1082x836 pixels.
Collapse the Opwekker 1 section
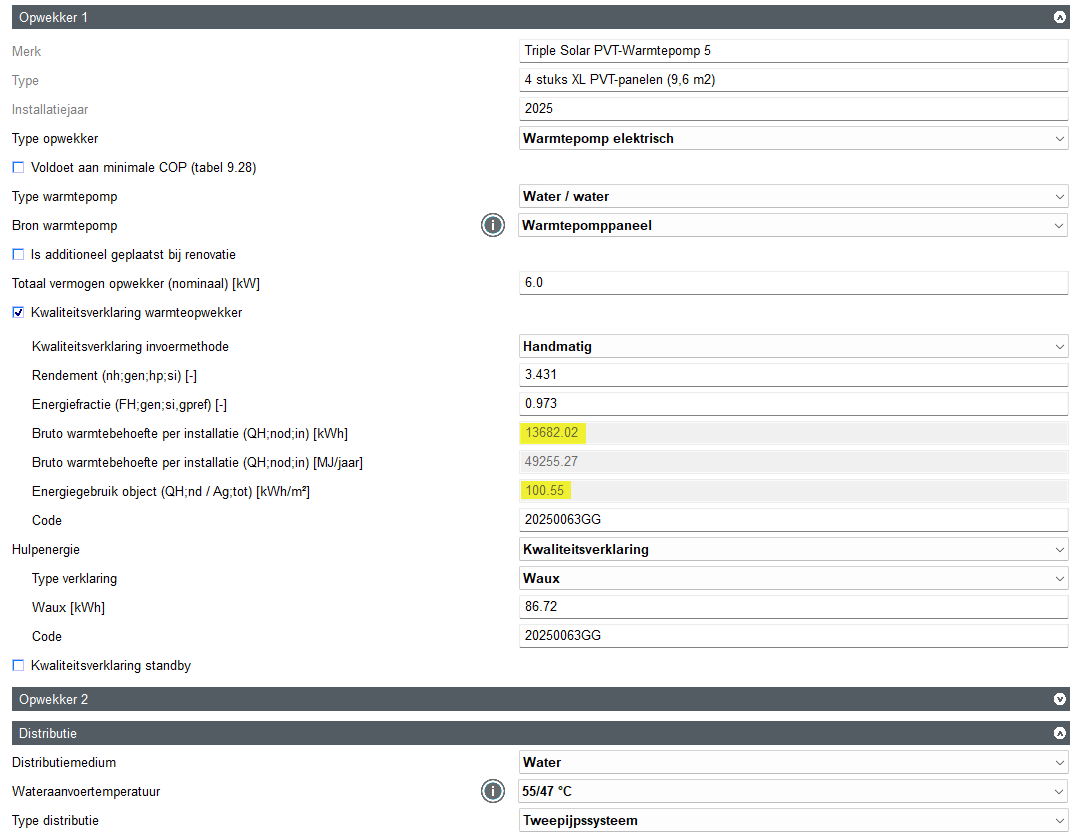tap(1060, 17)
